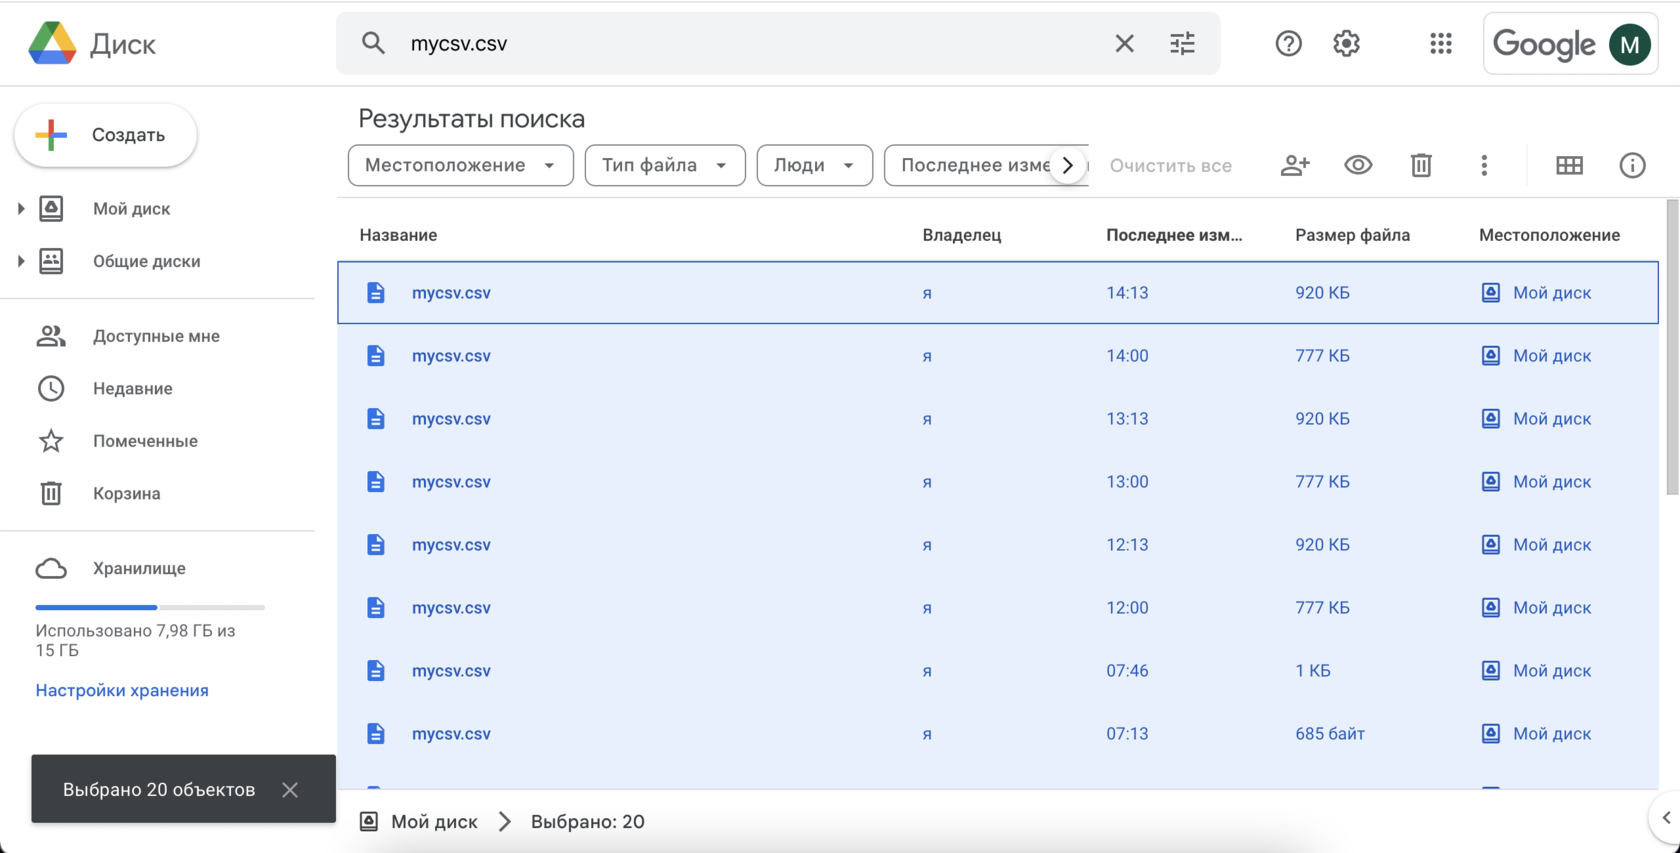Open the Местоположение filter dropdown

point(460,165)
